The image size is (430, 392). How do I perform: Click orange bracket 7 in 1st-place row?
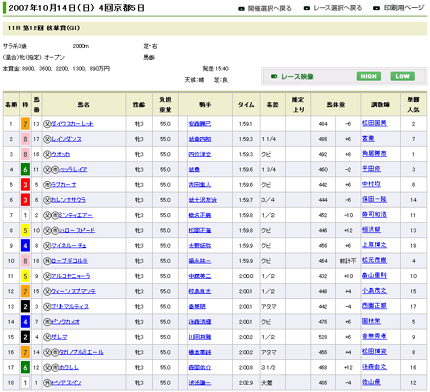(x=25, y=124)
